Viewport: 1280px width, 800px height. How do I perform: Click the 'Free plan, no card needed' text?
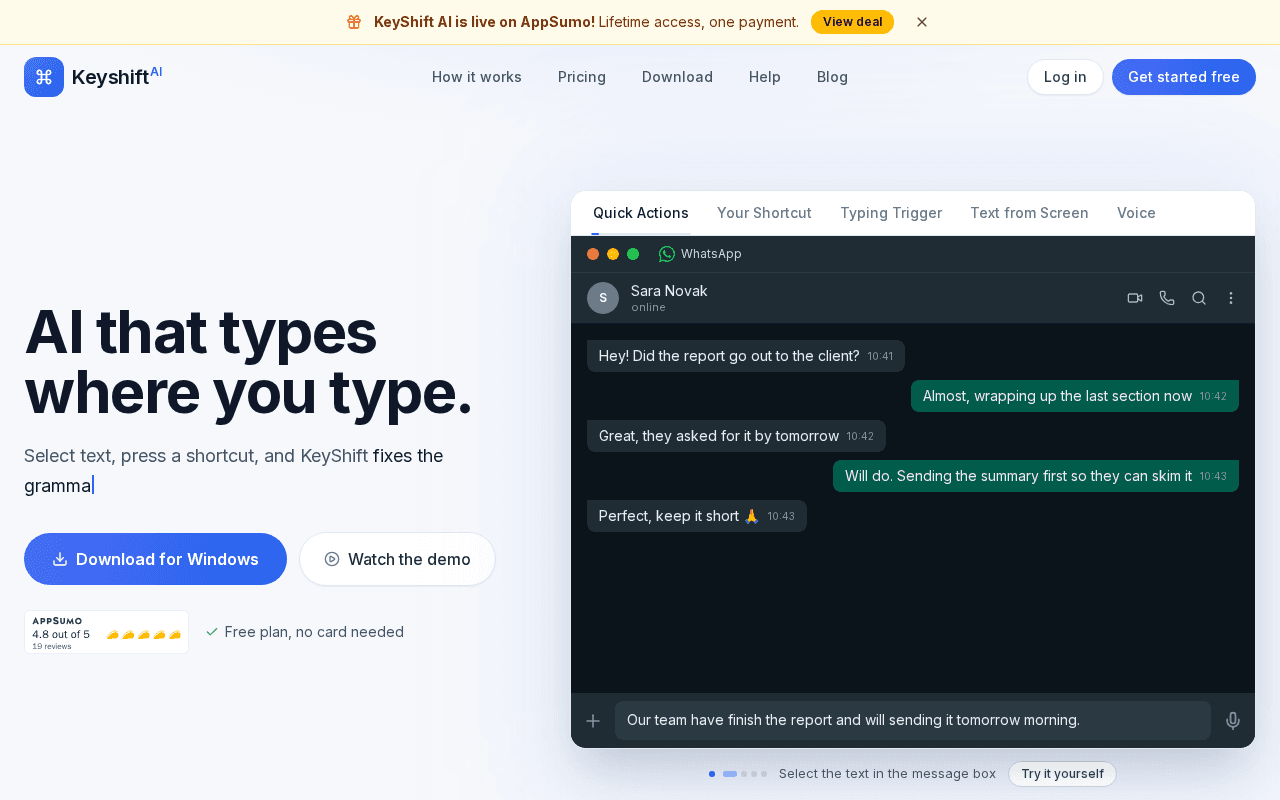314,632
